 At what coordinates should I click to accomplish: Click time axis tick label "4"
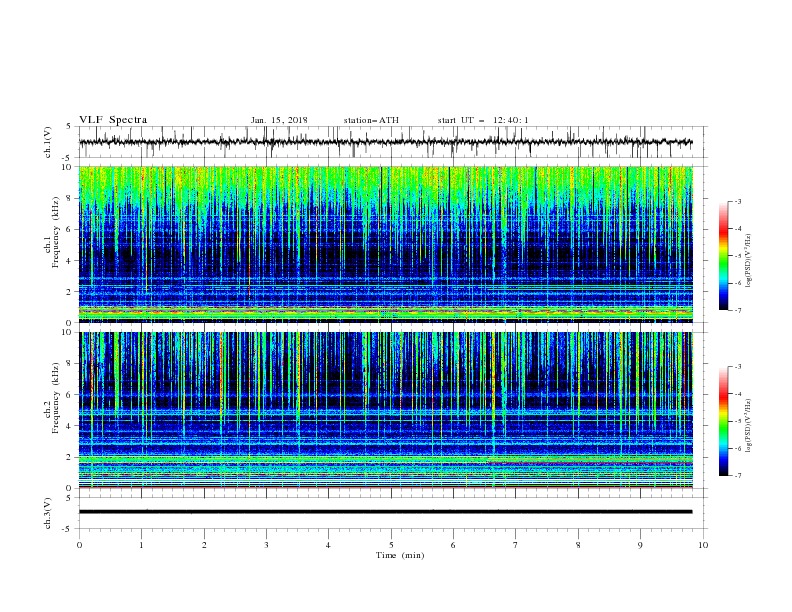328,545
